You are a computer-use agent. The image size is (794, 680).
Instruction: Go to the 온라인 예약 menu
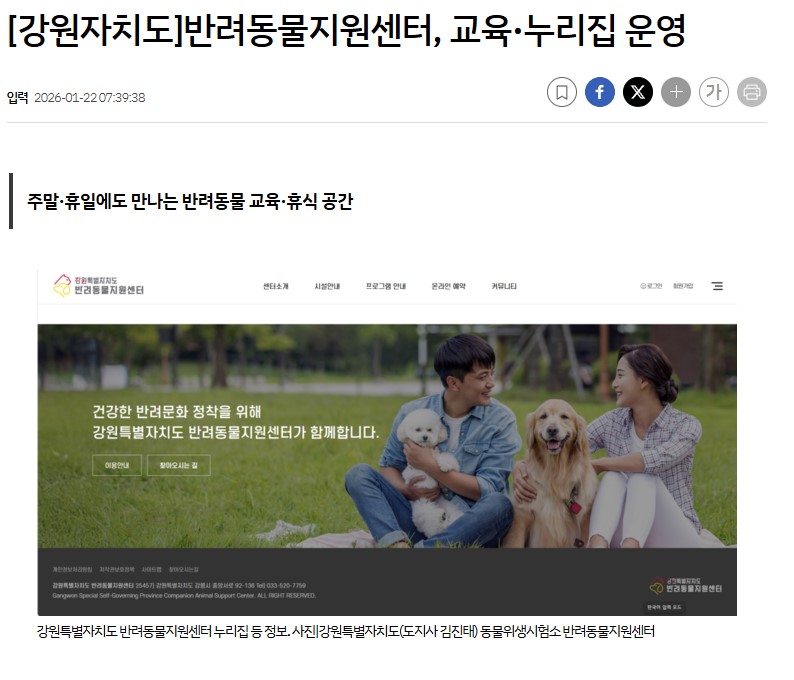coord(448,286)
